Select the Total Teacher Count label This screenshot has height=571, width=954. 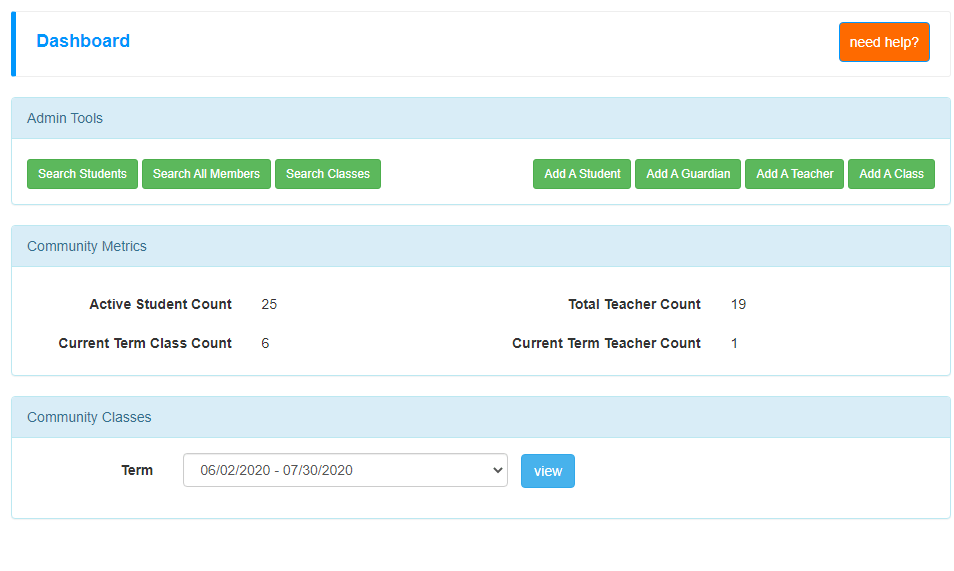pyautogui.click(x=635, y=304)
